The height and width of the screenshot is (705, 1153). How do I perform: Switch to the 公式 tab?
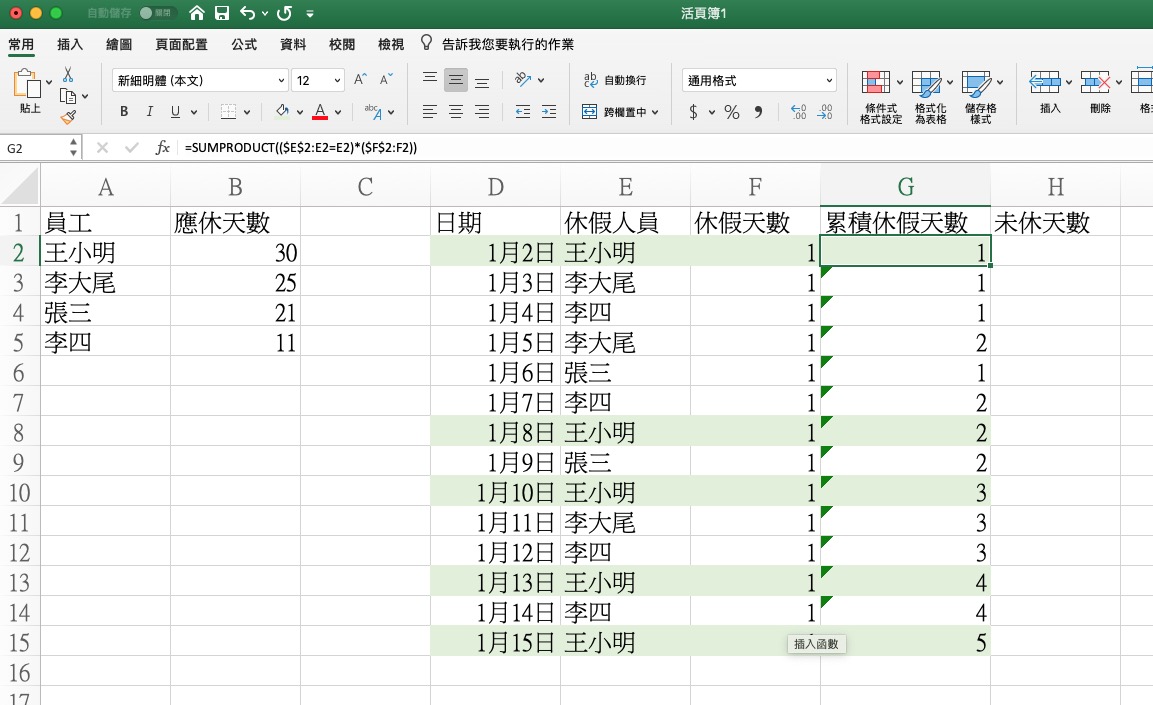click(244, 45)
